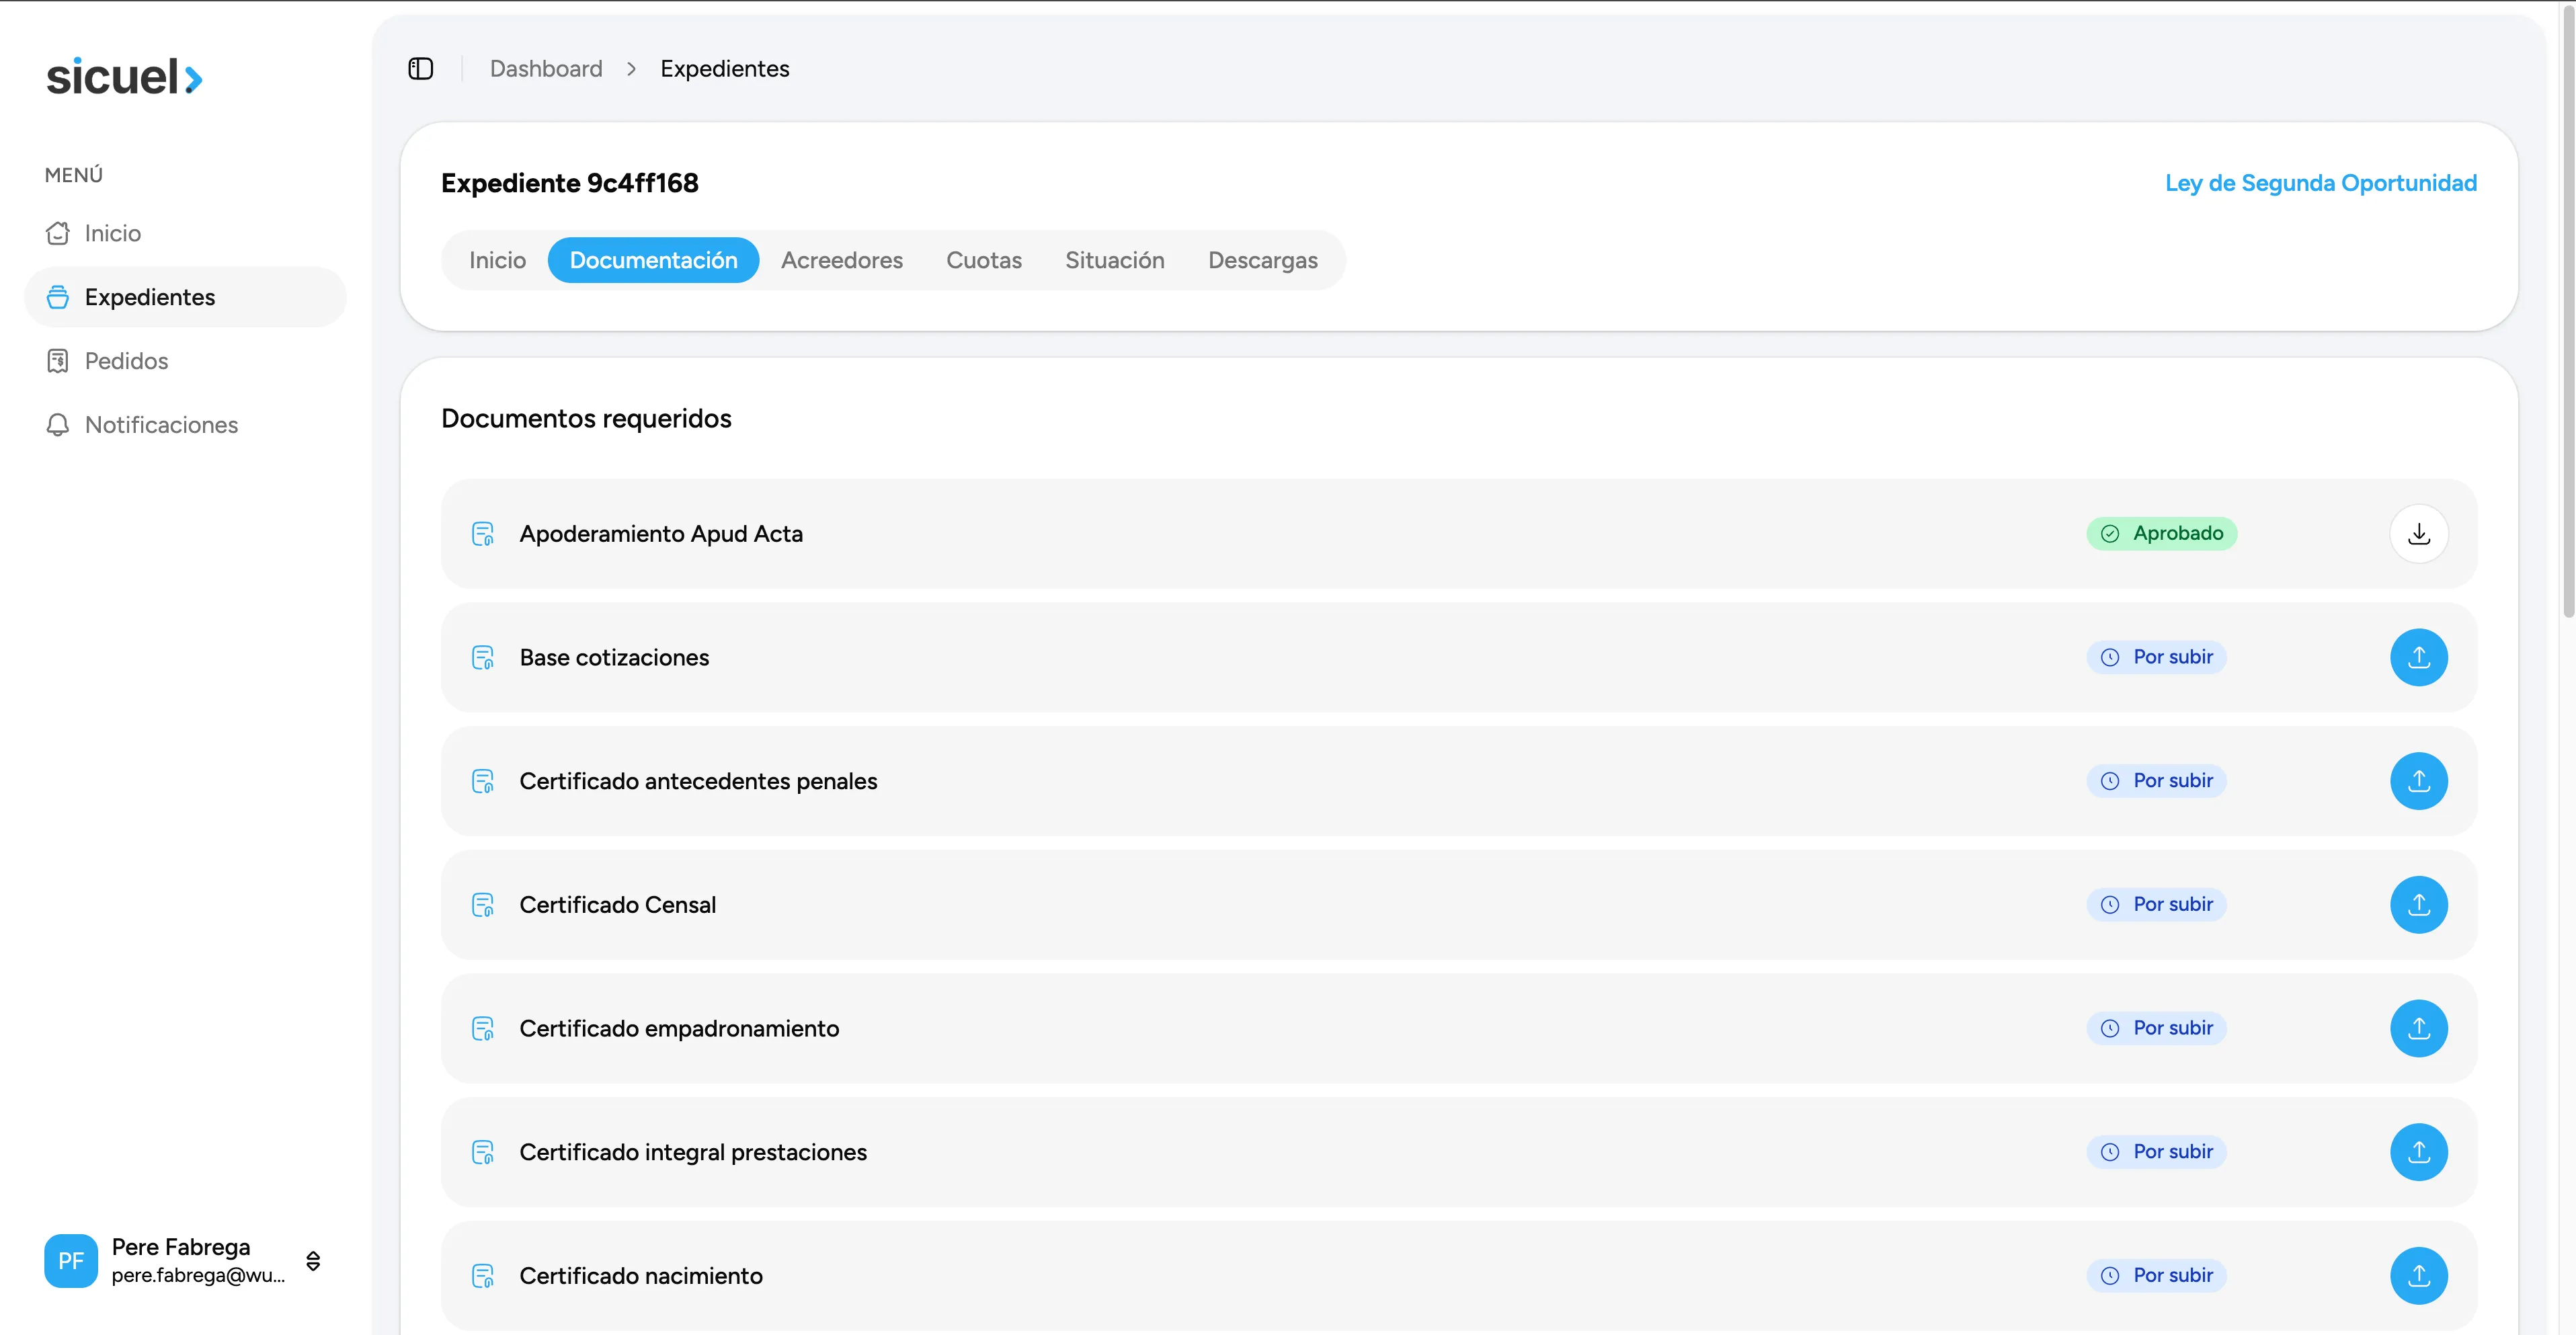Viewport: 2576px width, 1335px height.
Task: Click the Notificaciones bell icon
Action: pyautogui.click(x=58, y=425)
